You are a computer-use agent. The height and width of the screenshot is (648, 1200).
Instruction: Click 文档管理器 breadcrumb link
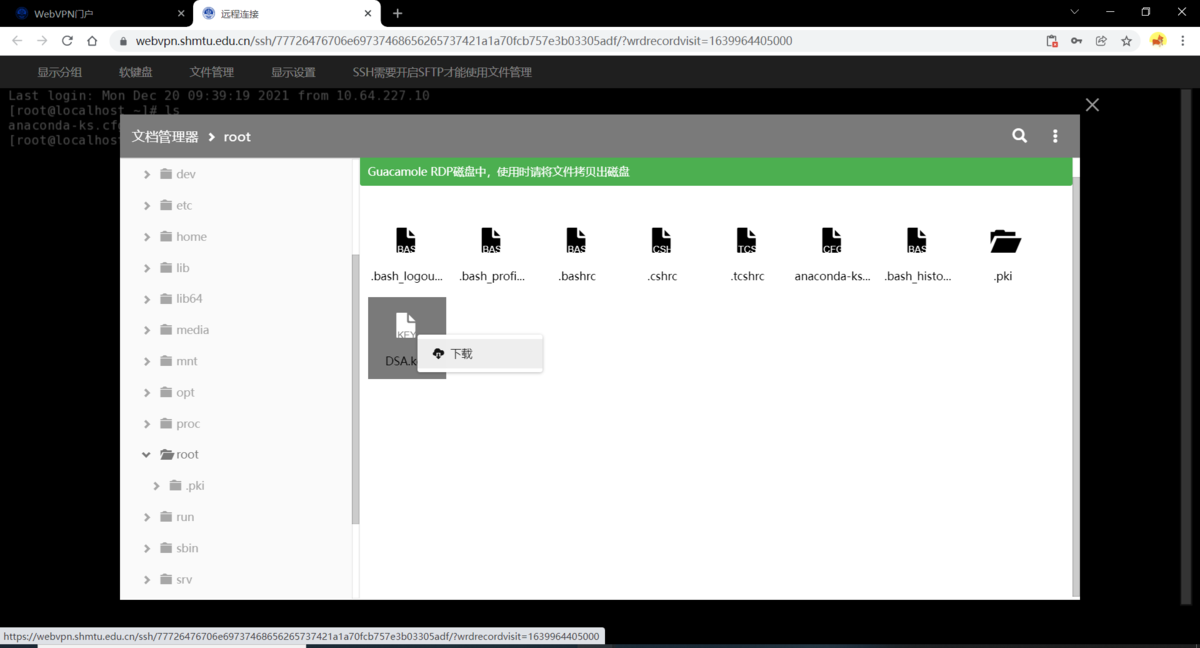click(165, 137)
